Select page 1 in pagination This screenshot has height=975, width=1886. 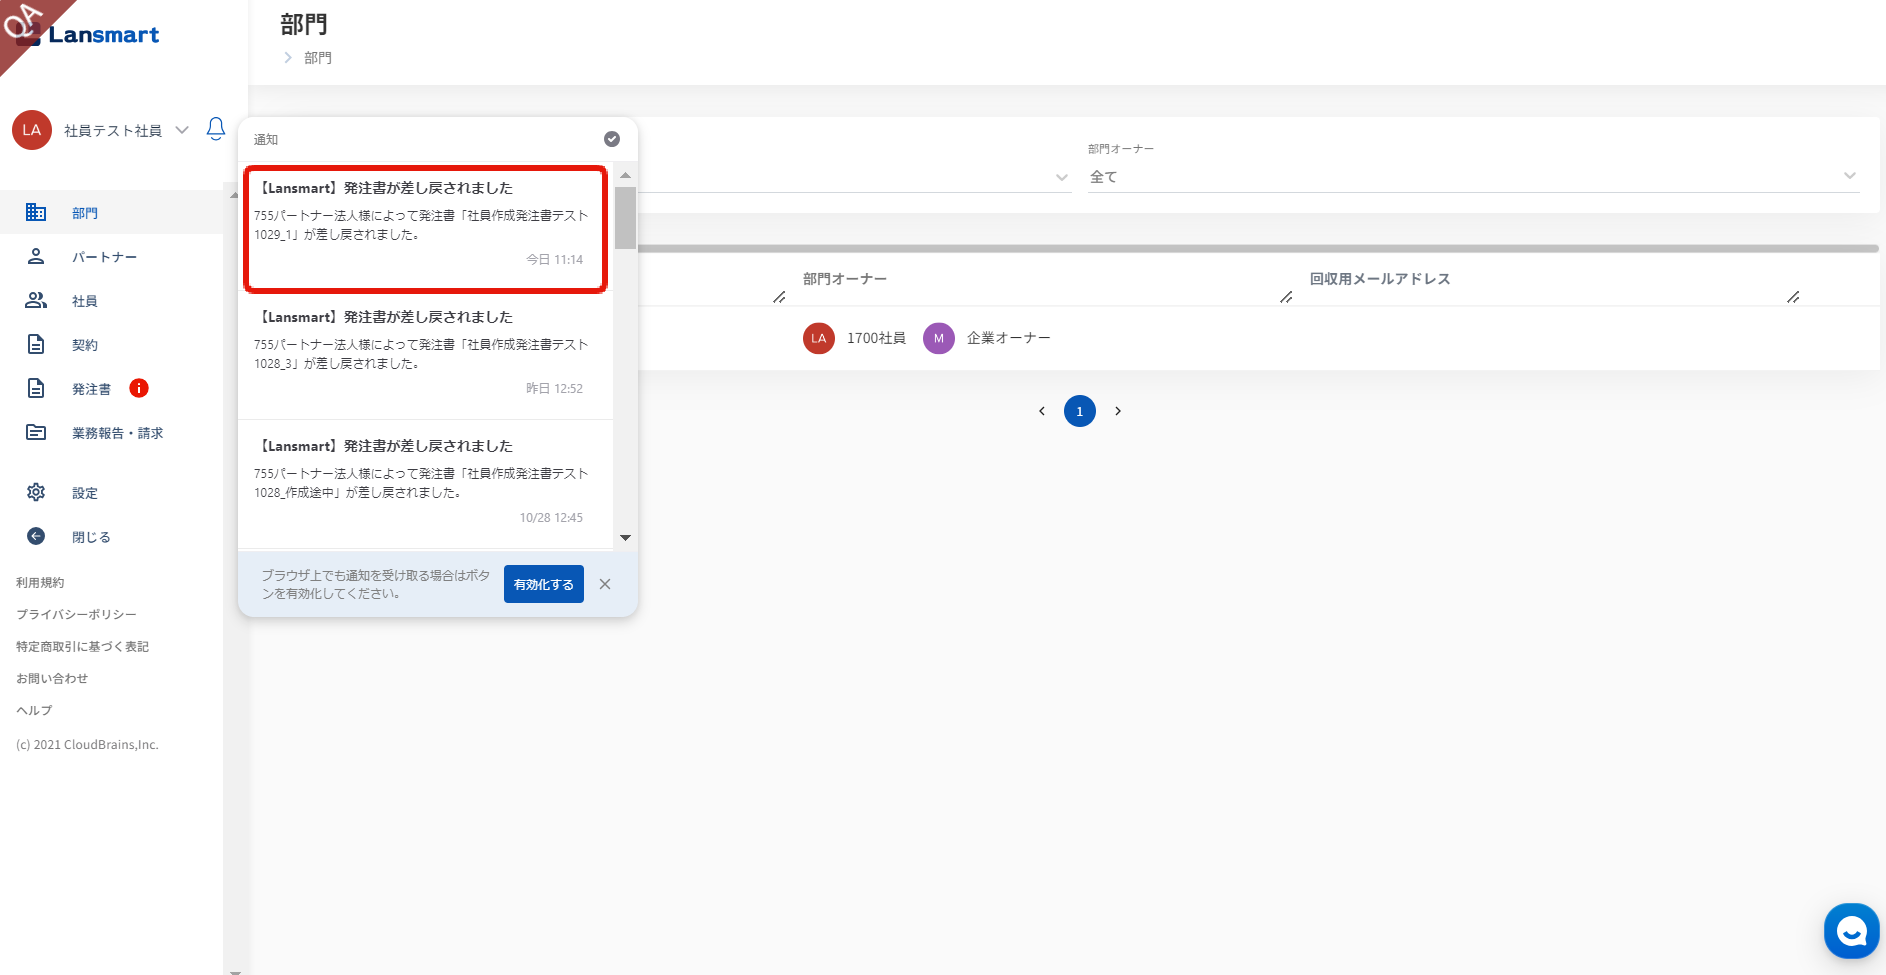(1080, 411)
